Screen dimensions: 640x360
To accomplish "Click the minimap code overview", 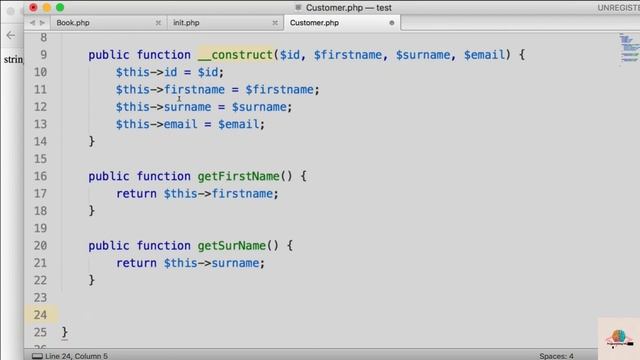I will click(x=629, y=48).
